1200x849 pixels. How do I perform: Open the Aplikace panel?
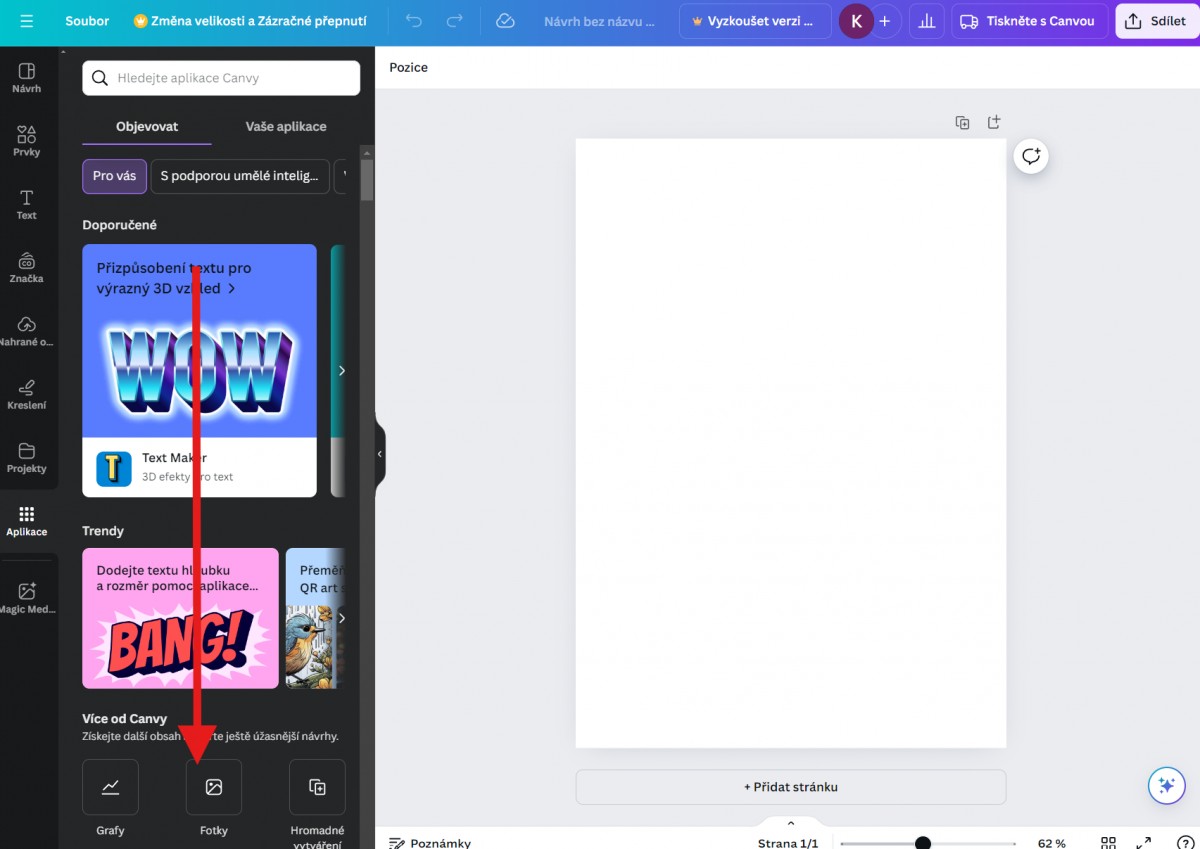(x=27, y=521)
